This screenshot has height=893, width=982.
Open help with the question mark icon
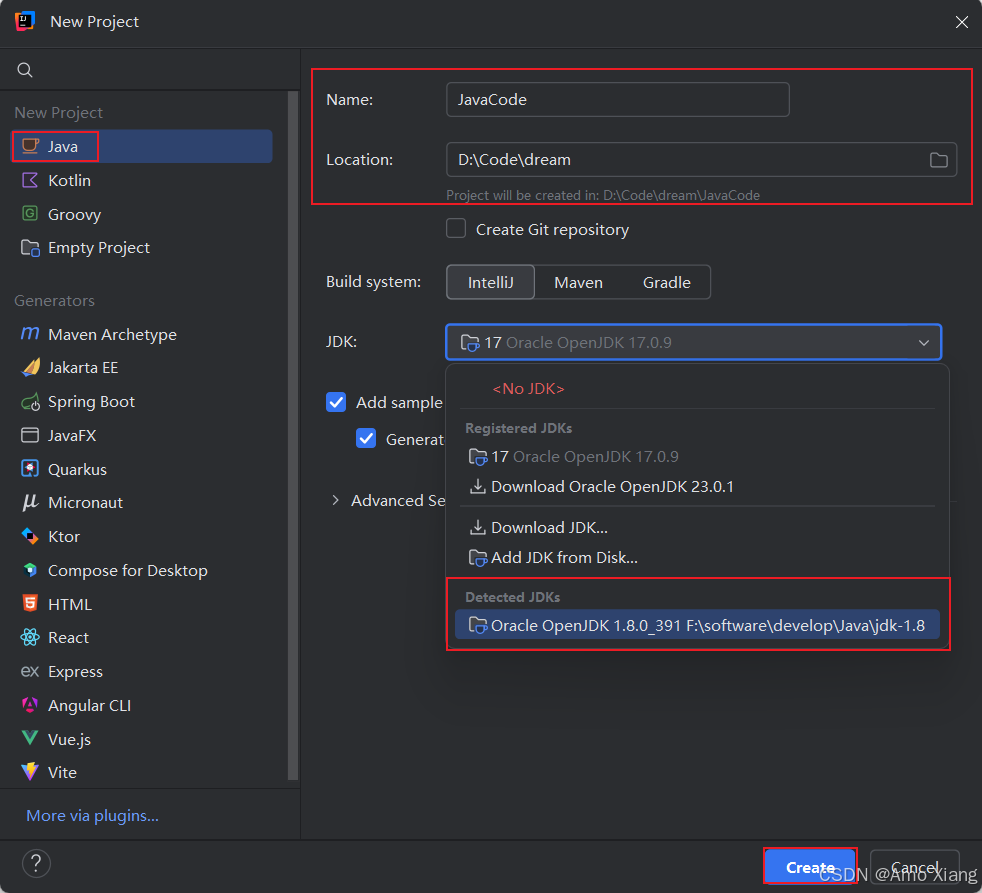[x=36, y=864]
